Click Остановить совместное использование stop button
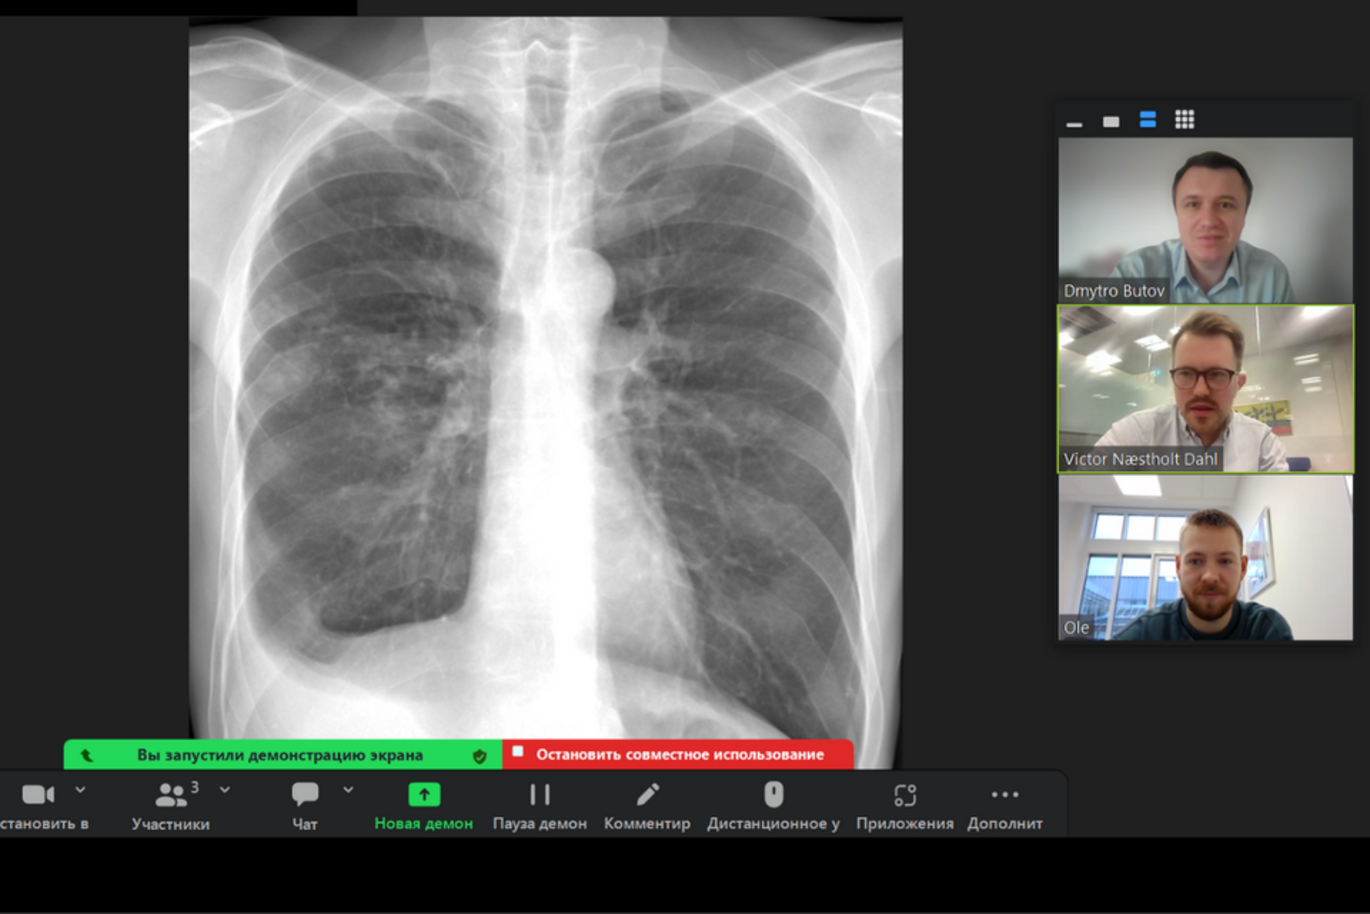Screen dimensions: 1370x914 tap(679, 754)
